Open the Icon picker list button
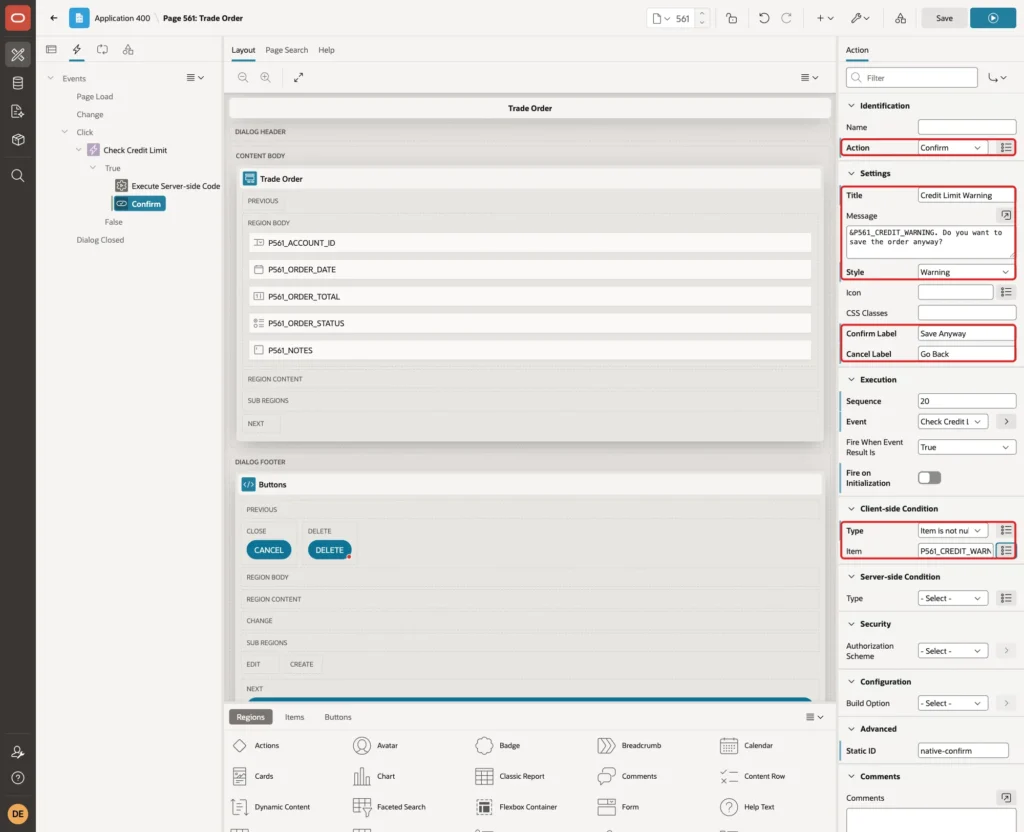The height and width of the screenshot is (832, 1024). (x=1006, y=292)
